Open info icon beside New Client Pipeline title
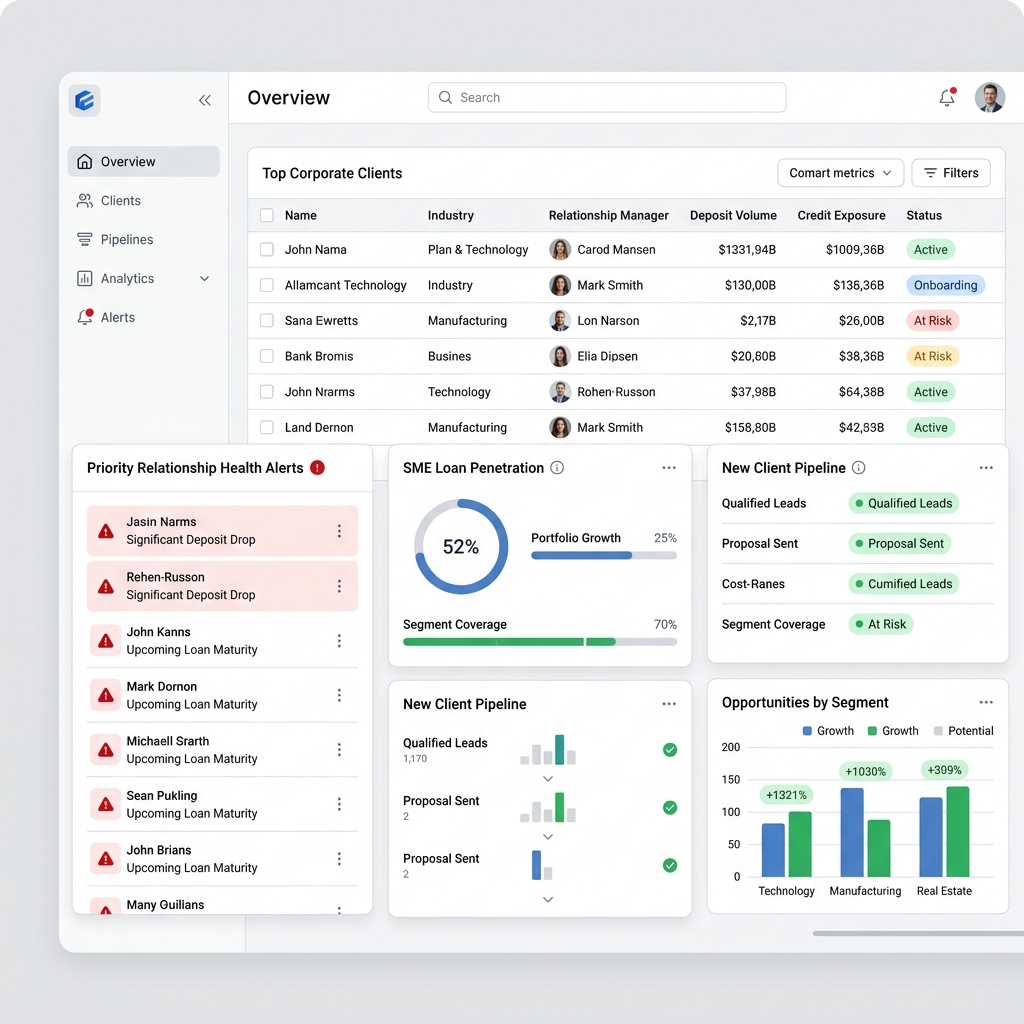 859,468
